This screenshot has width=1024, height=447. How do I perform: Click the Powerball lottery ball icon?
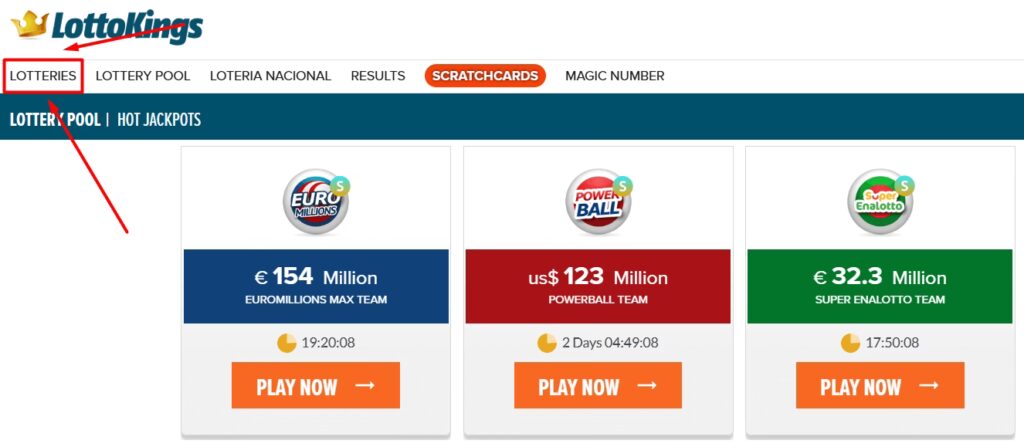pos(597,203)
